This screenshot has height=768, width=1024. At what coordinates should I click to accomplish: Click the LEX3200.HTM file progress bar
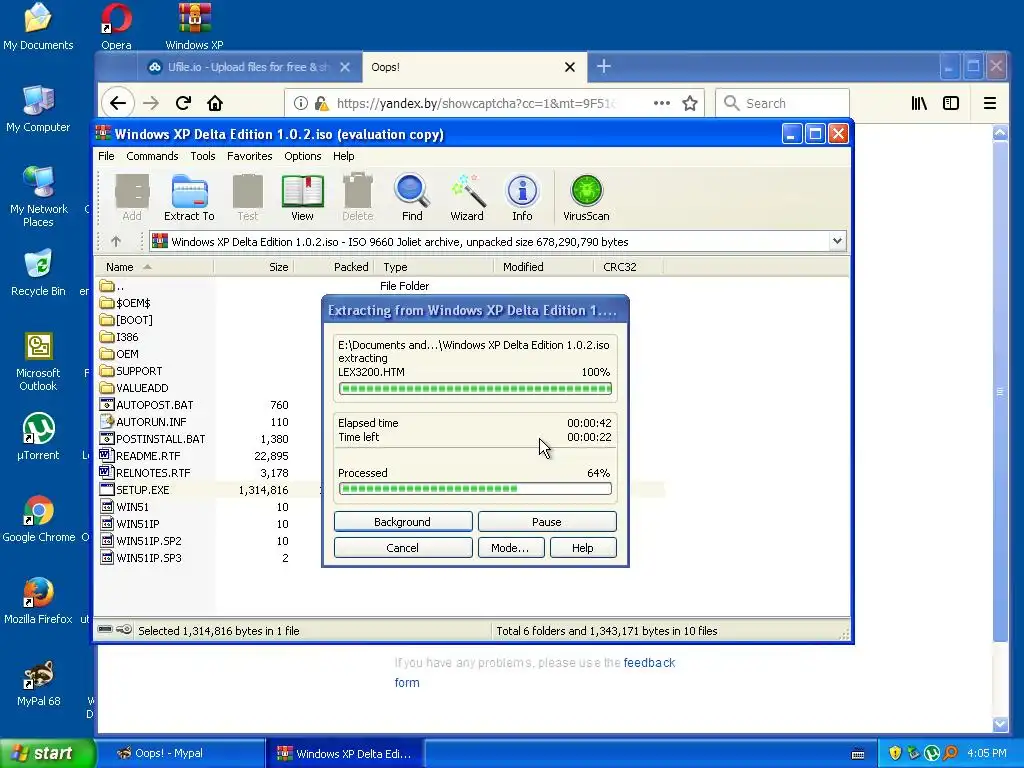(x=475, y=389)
